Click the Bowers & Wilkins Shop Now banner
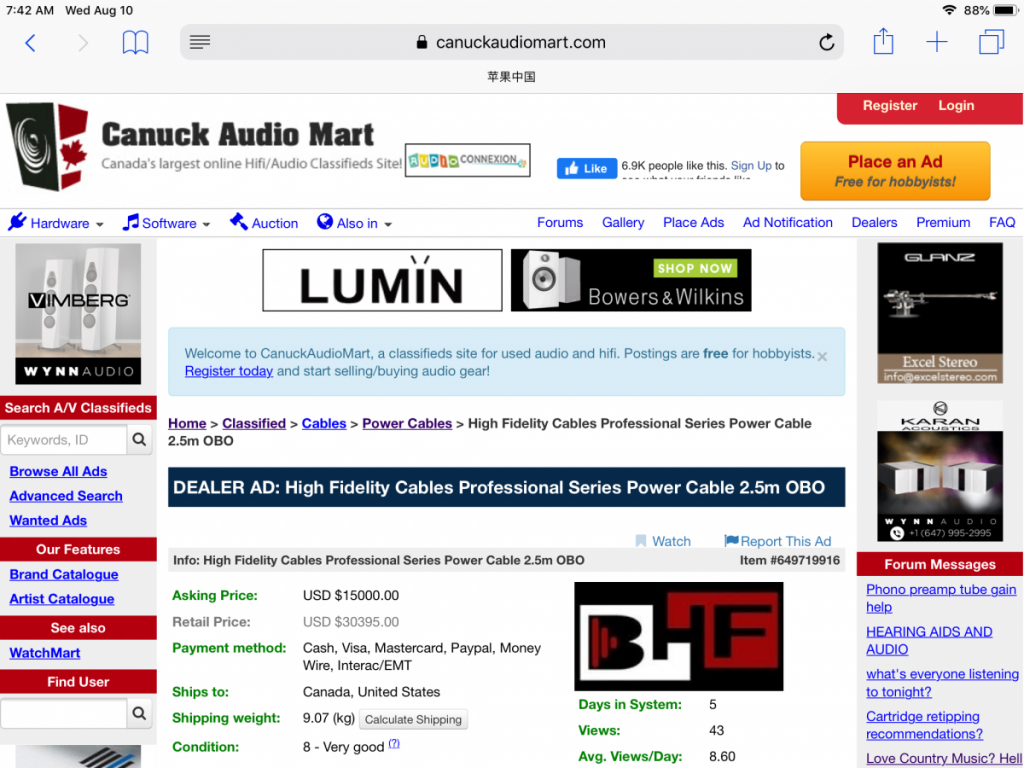Screen dimensions: 1024x768 (631, 280)
